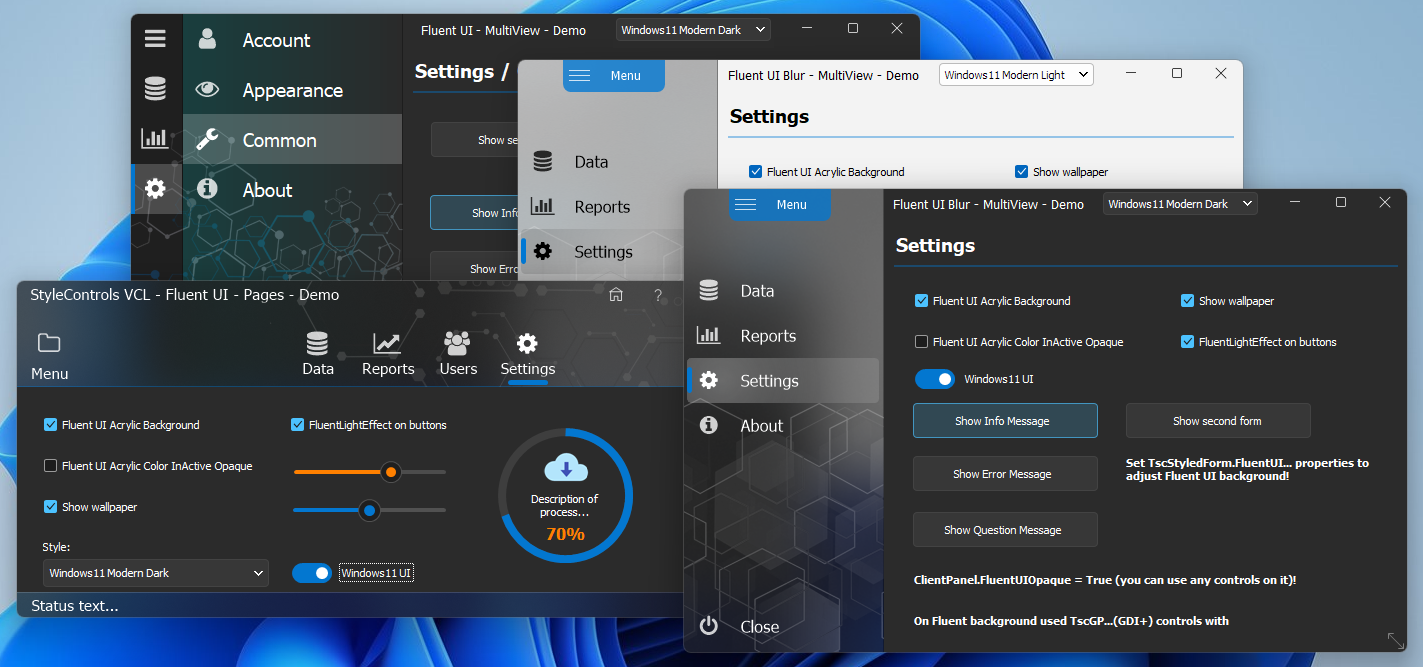Click Reports chart icon in dark Blur window
The image size is (1423, 667).
pyautogui.click(x=709, y=335)
